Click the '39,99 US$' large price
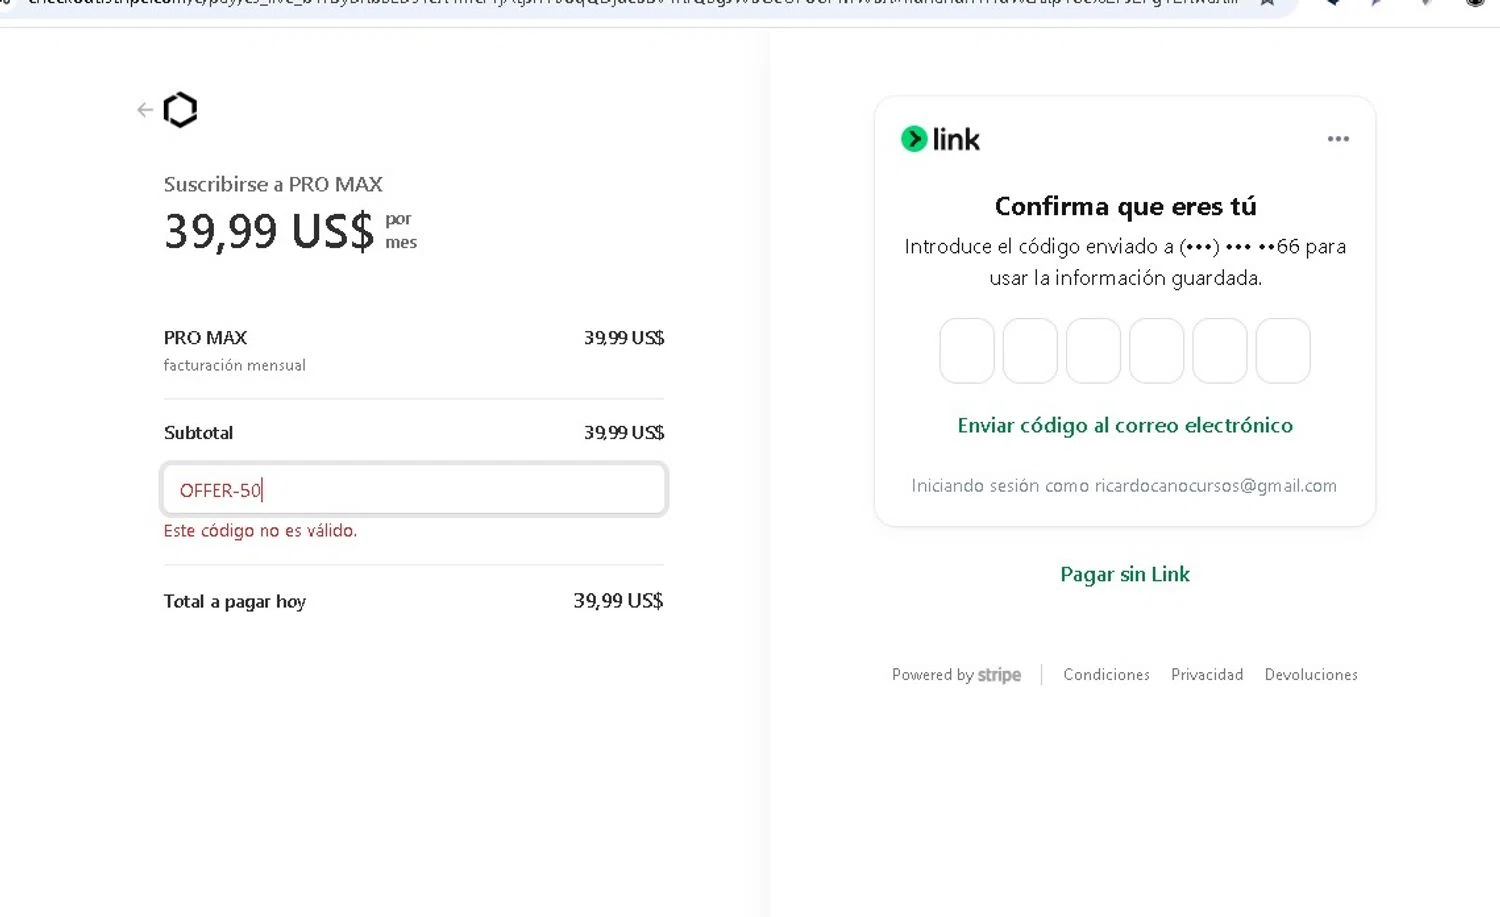 click(269, 231)
